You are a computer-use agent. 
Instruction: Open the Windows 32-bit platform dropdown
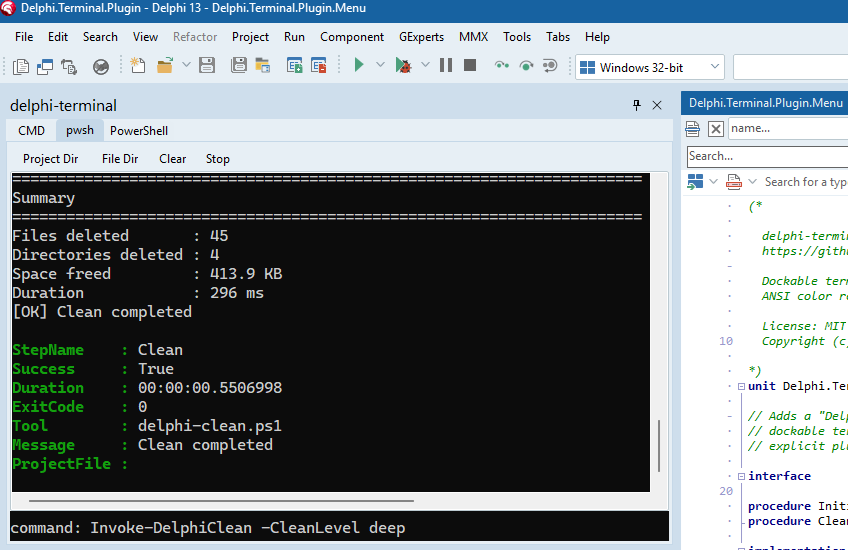(x=650, y=67)
